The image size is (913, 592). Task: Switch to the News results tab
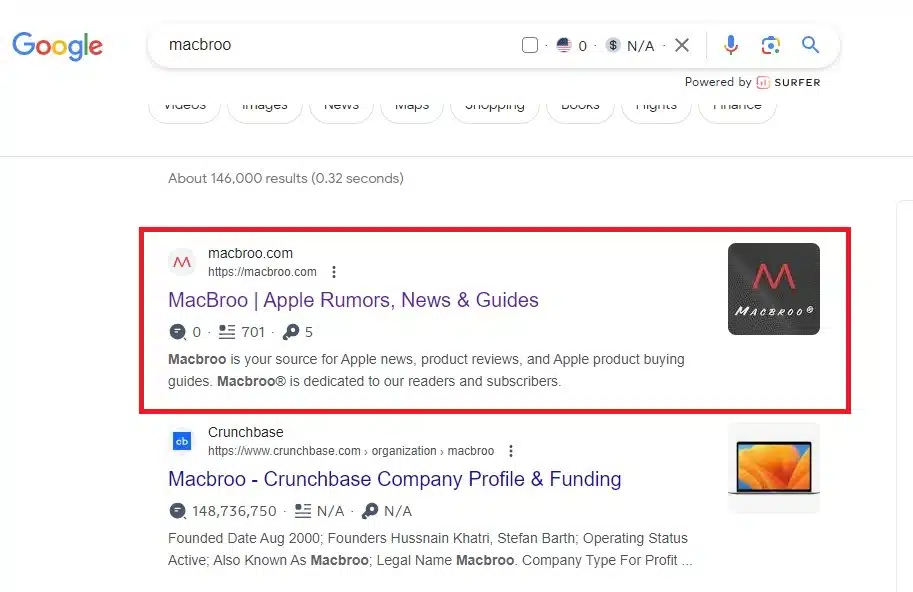click(341, 106)
